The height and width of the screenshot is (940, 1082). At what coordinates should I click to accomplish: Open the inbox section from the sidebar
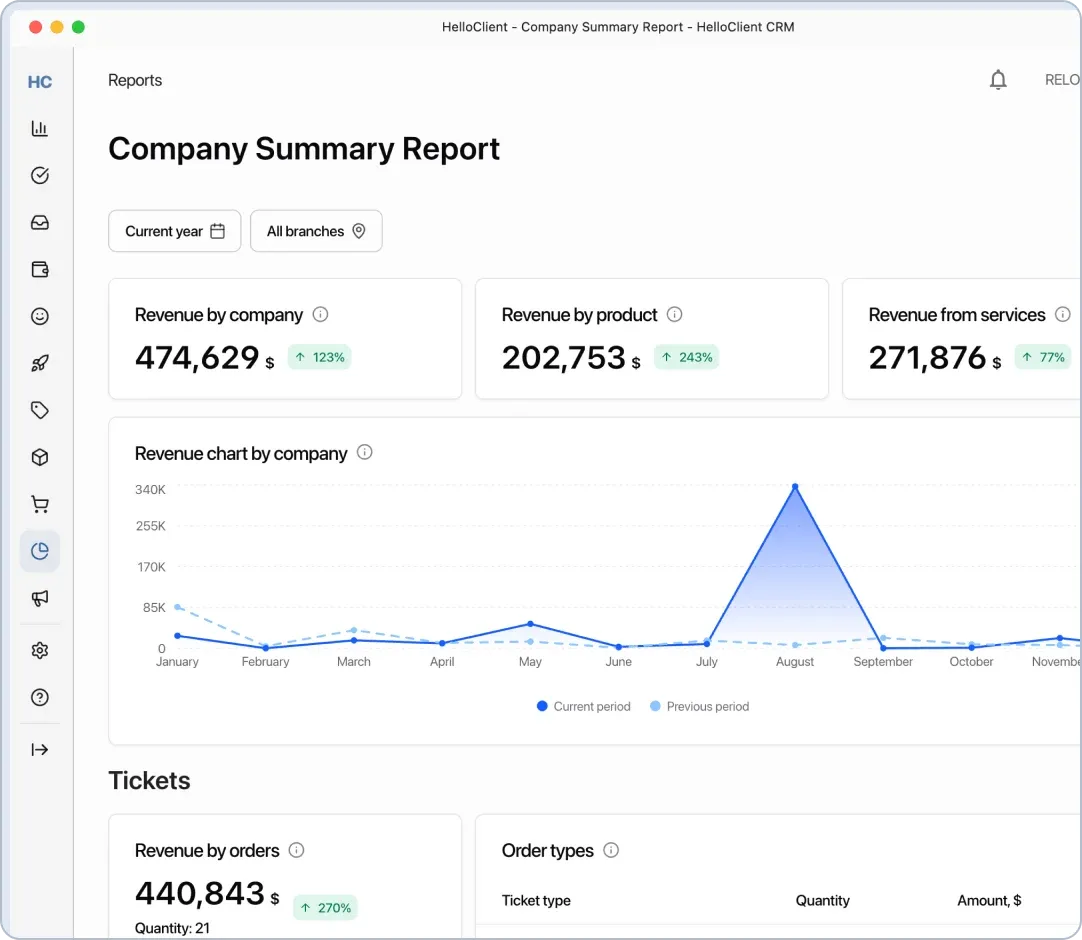tap(40, 222)
